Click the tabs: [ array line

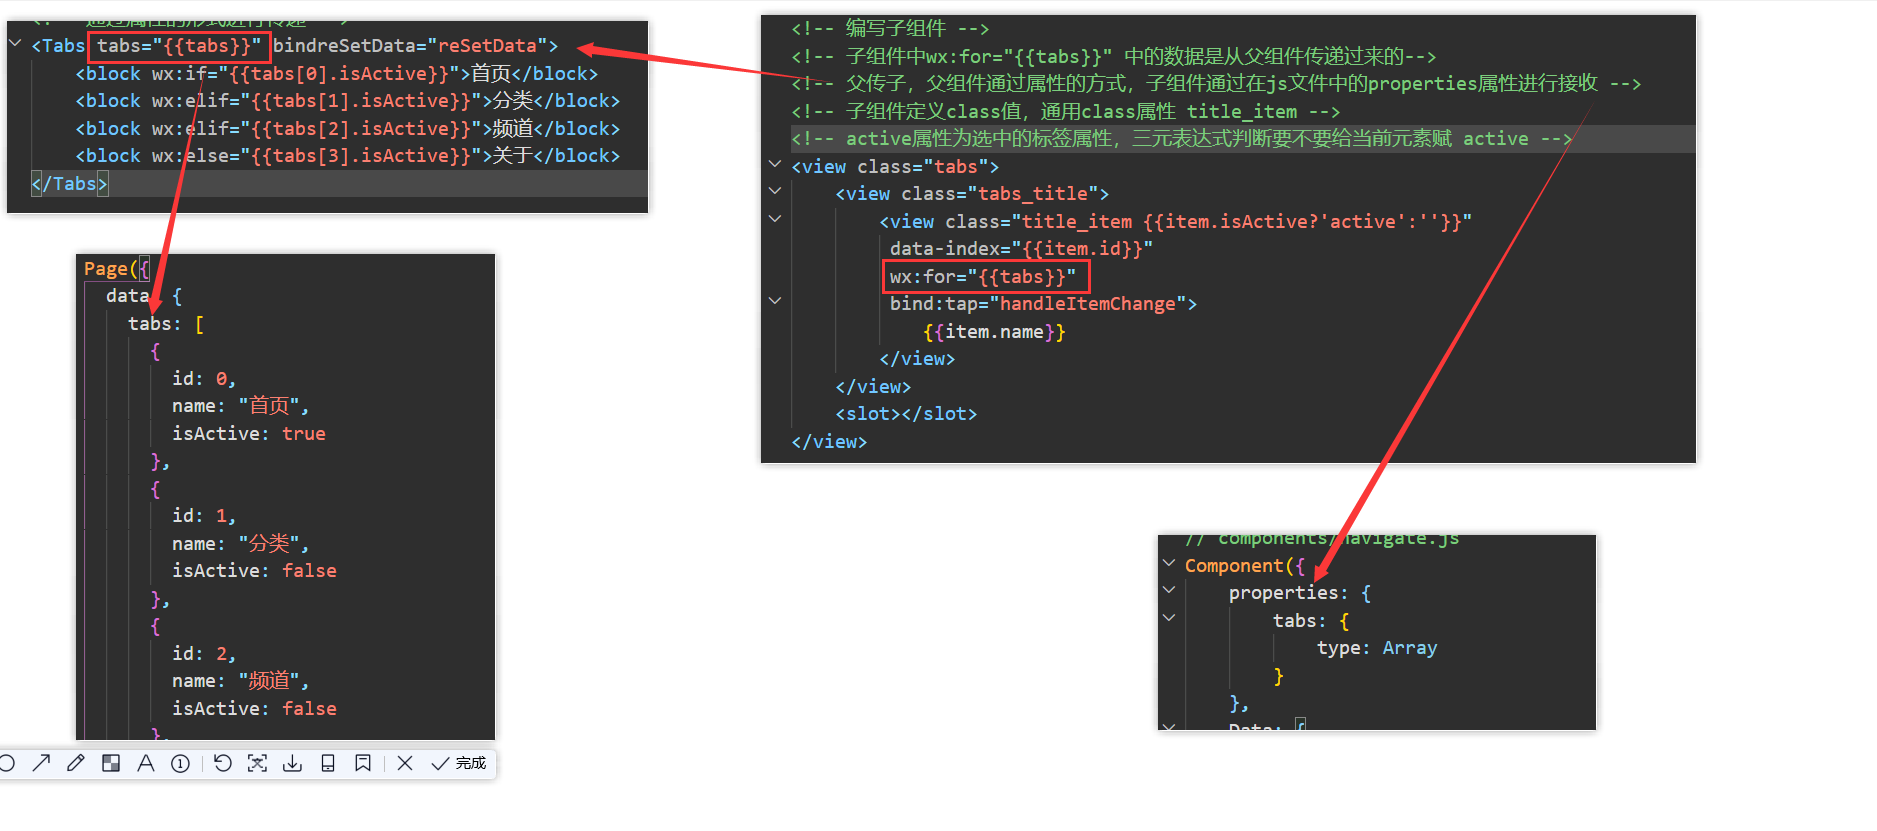(166, 324)
